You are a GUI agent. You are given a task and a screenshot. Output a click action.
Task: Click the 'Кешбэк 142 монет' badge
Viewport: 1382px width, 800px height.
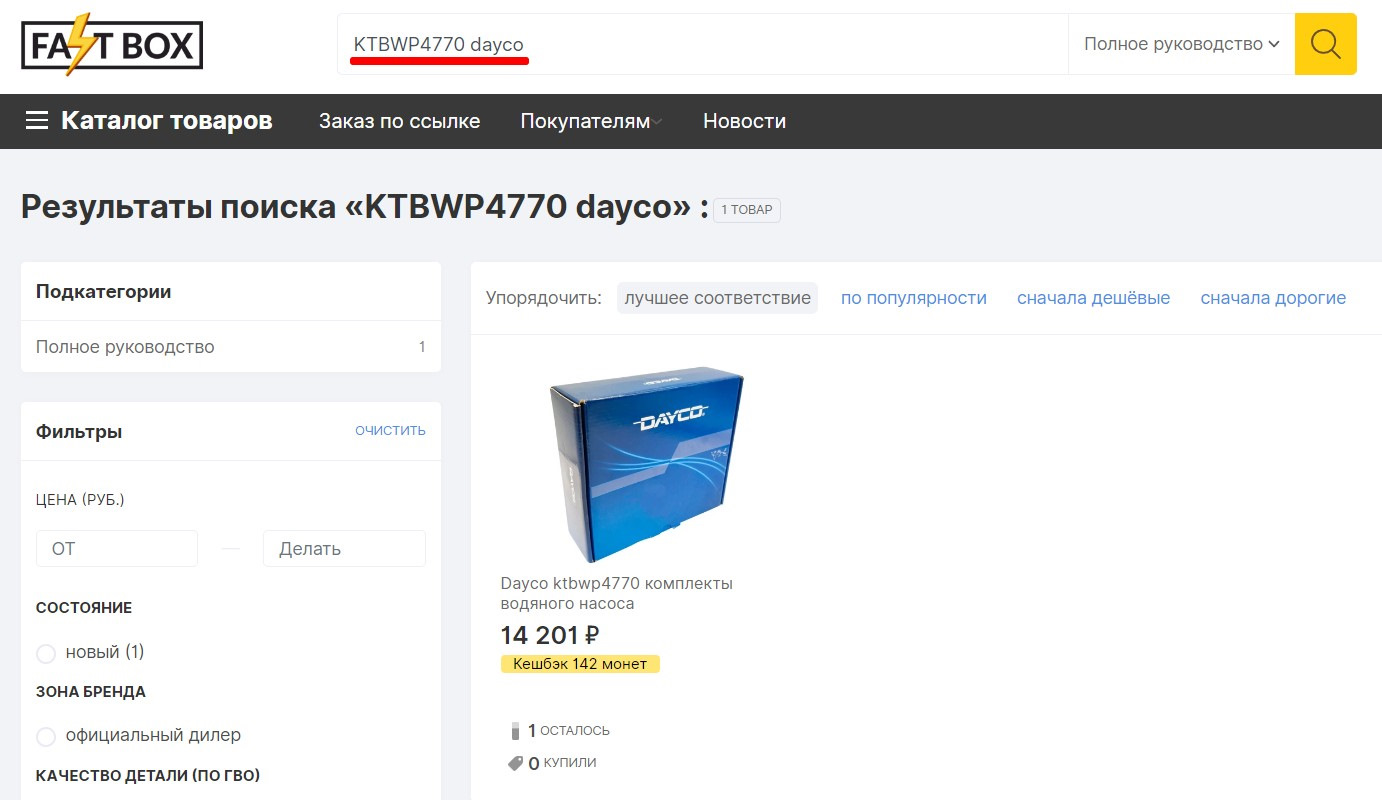click(580, 663)
